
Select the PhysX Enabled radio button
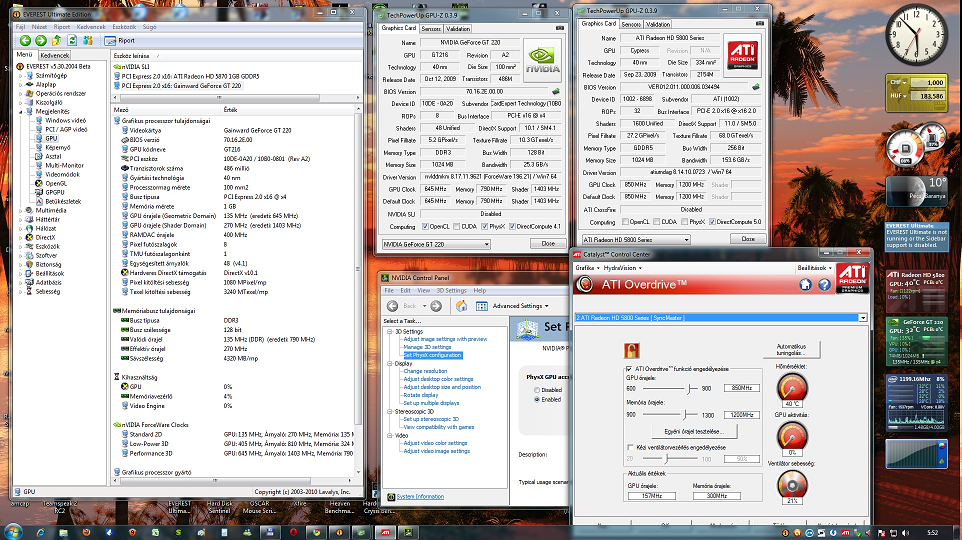click(x=537, y=399)
